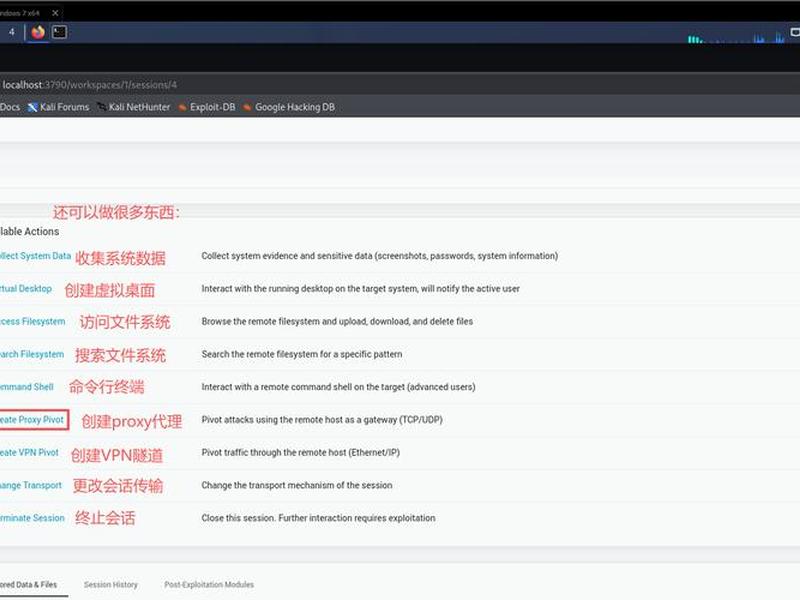
Task: Click the 'Change the transport mechanism' description
Action: coord(297,485)
